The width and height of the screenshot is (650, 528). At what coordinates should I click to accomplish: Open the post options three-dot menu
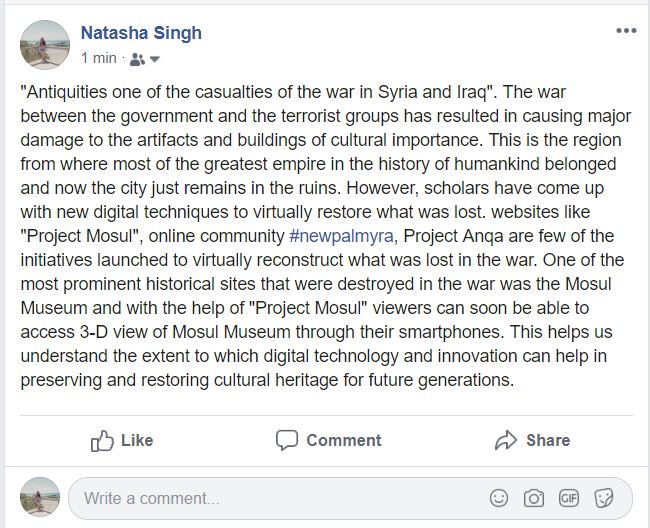pyautogui.click(x=626, y=31)
